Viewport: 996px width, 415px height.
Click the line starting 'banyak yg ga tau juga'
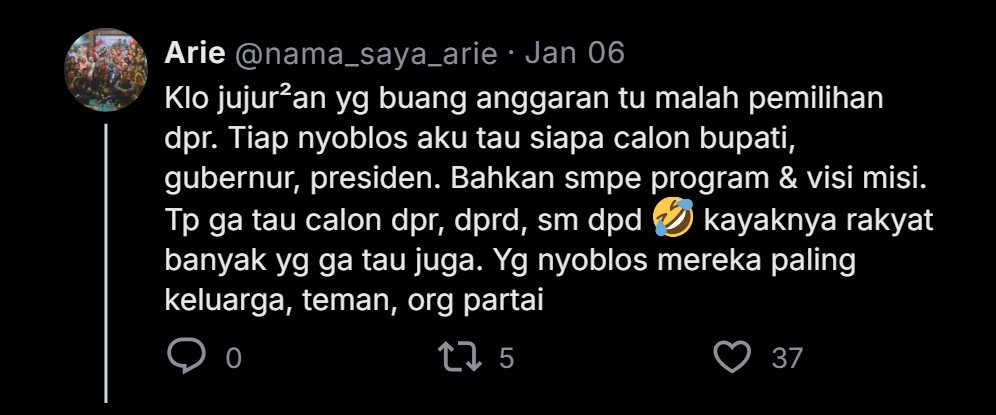[x=510, y=262]
